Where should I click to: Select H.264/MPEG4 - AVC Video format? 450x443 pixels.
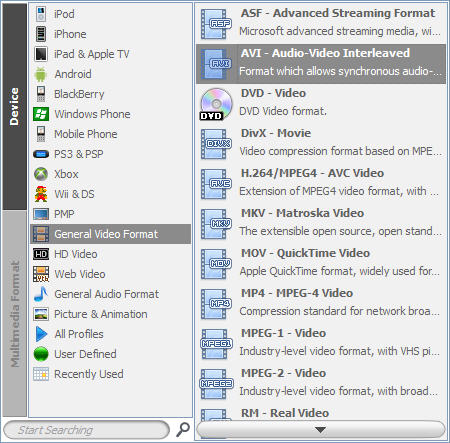coord(321,184)
